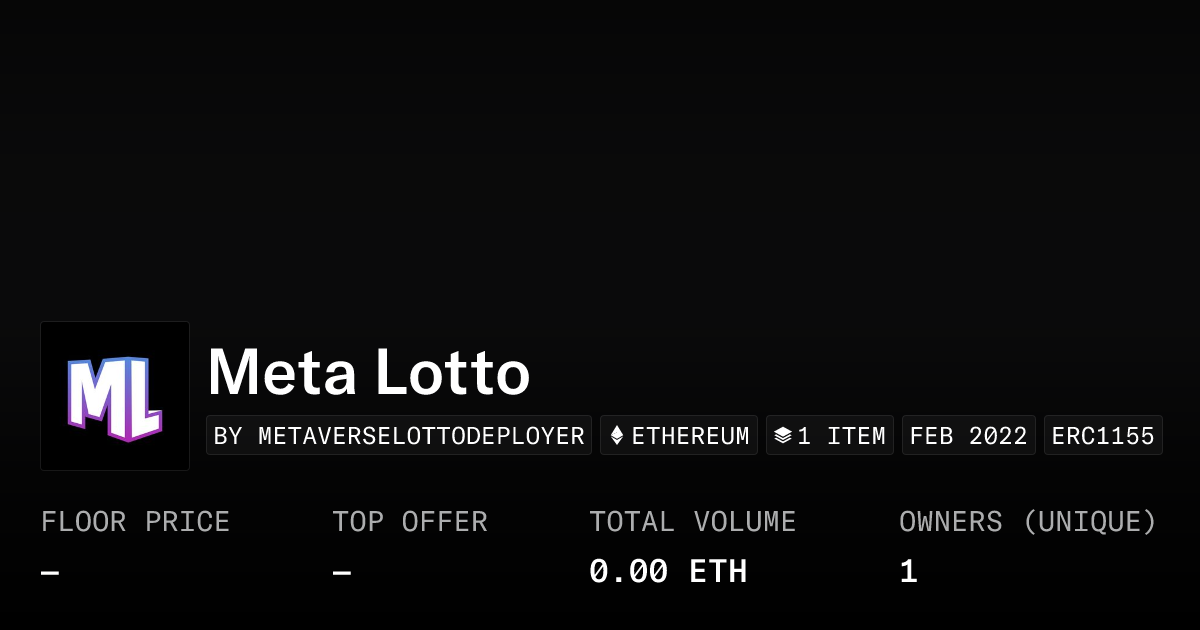Click the 0.00 number in total volume
Viewport: 1200px width, 630px height.
coord(628,572)
